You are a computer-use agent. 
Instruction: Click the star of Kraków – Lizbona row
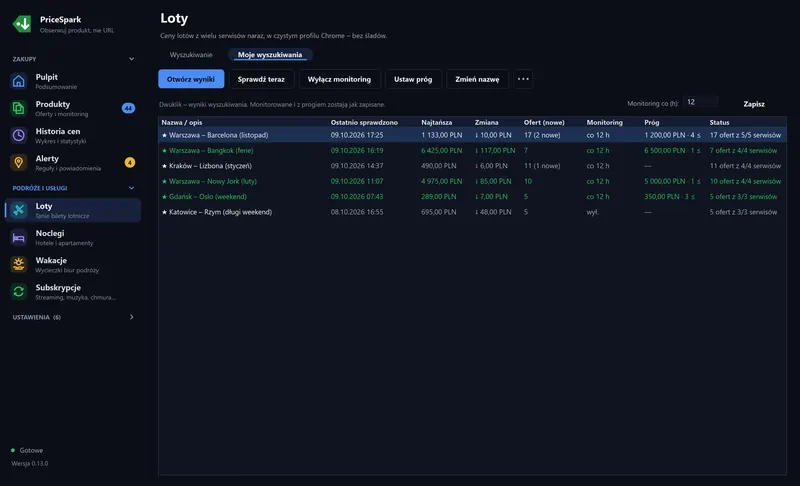coord(164,166)
